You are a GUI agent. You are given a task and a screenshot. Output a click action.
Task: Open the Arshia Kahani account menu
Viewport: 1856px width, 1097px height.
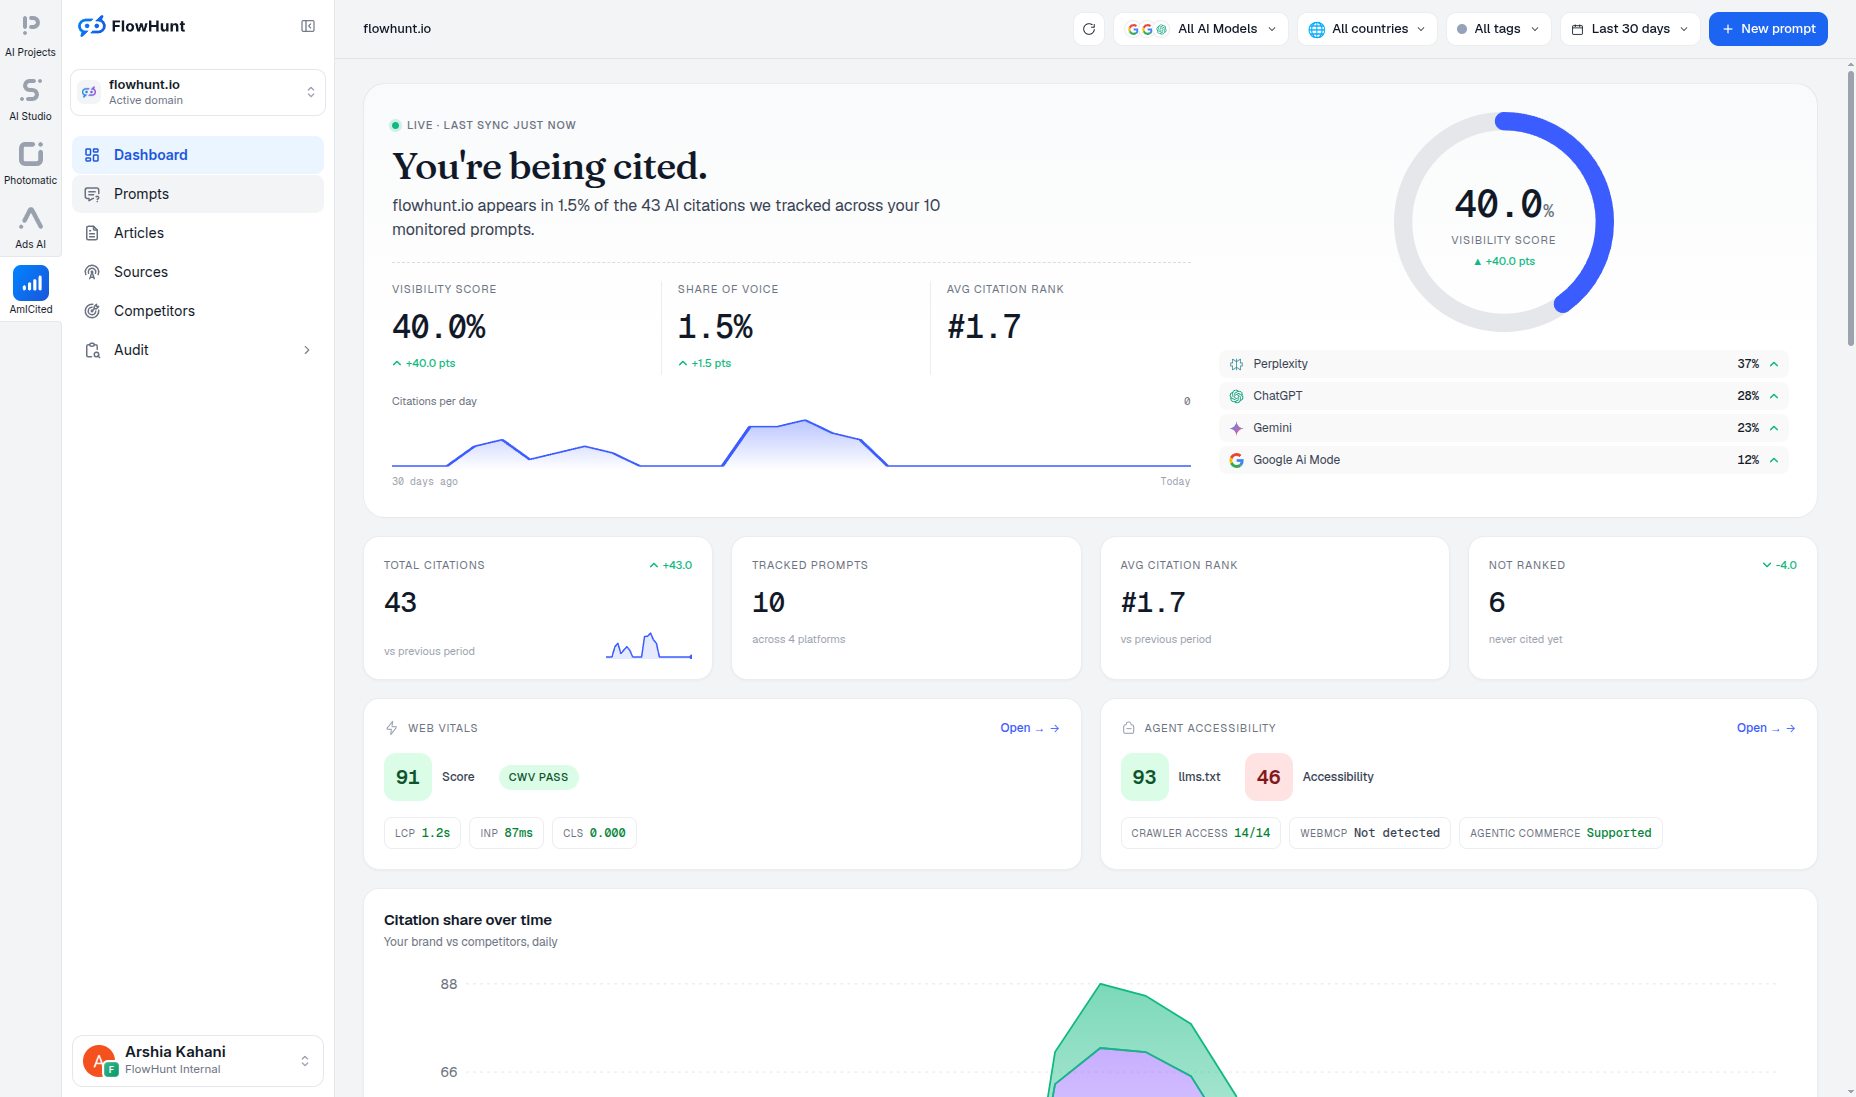point(198,1061)
